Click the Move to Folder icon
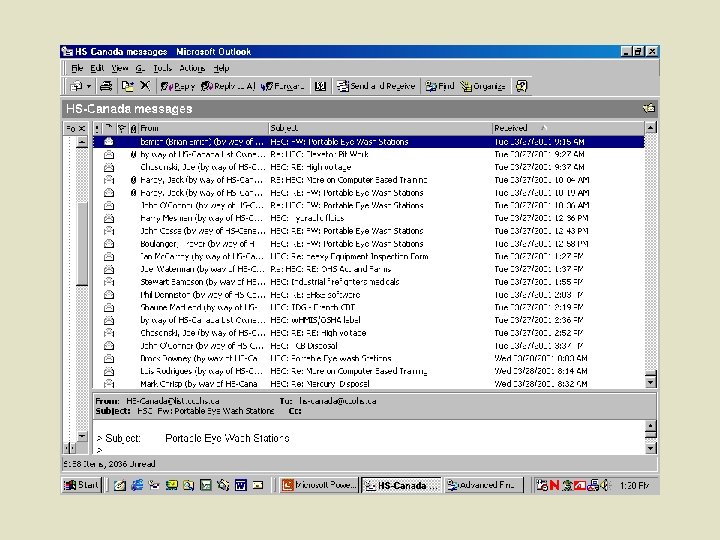 pyautogui.click(x=127, y=86)
